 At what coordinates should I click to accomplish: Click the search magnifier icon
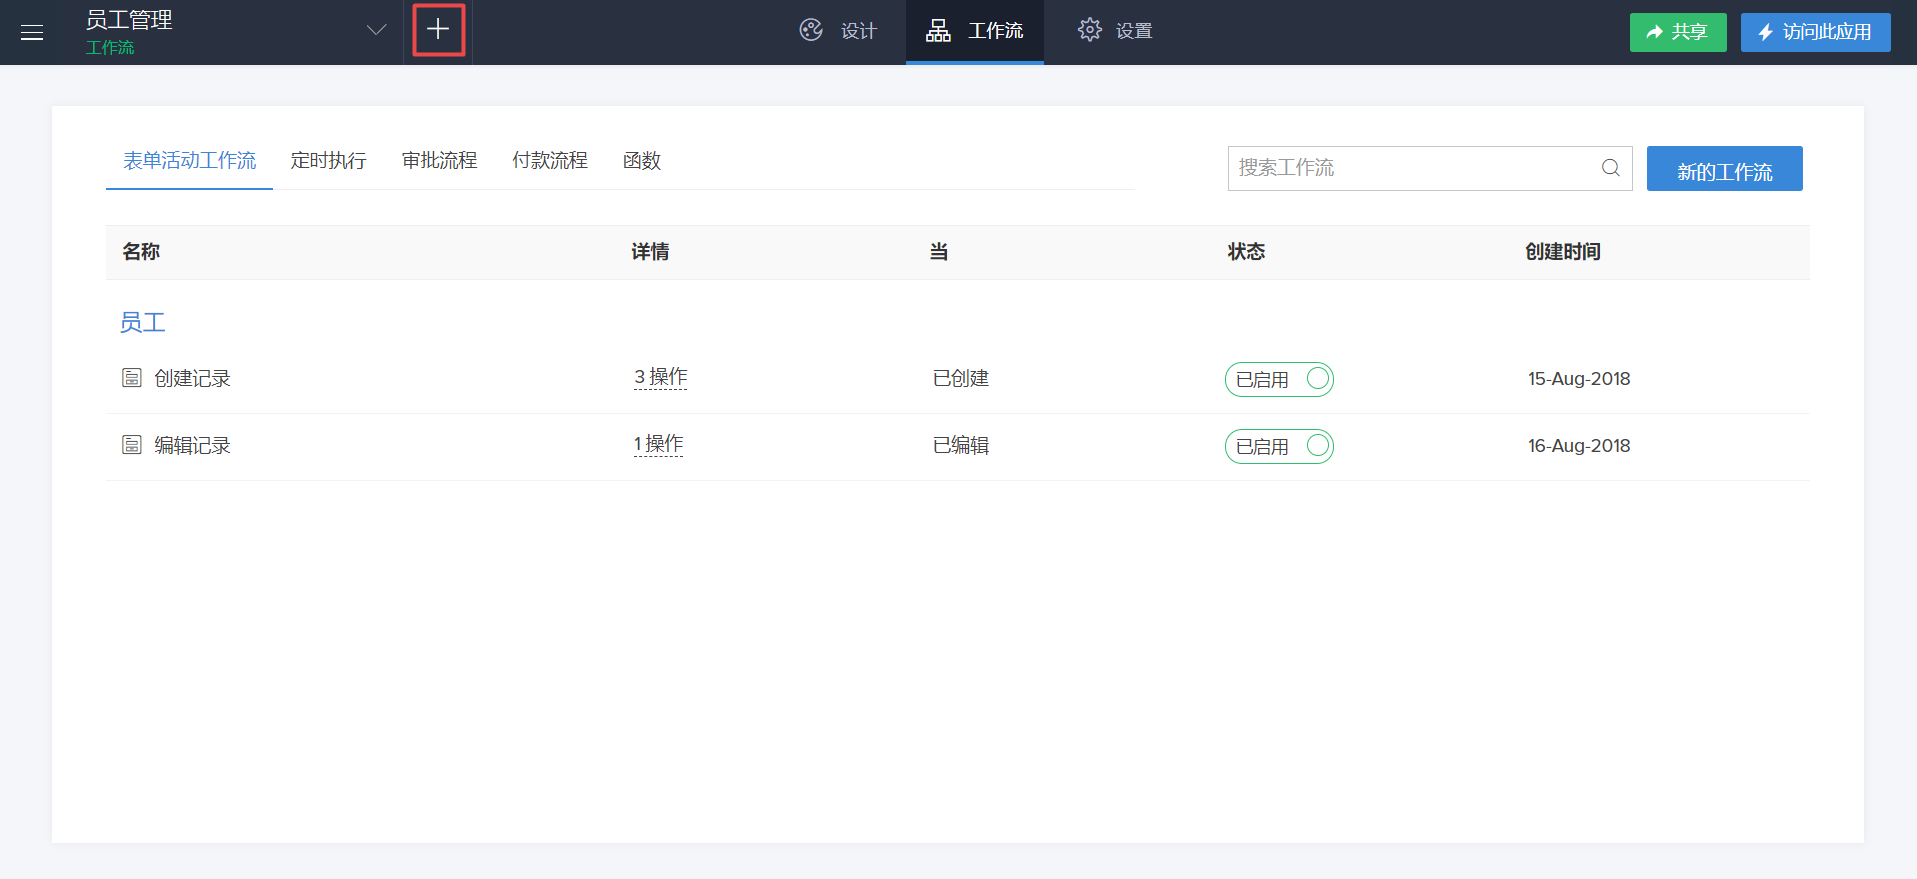tap(1610, 168)
